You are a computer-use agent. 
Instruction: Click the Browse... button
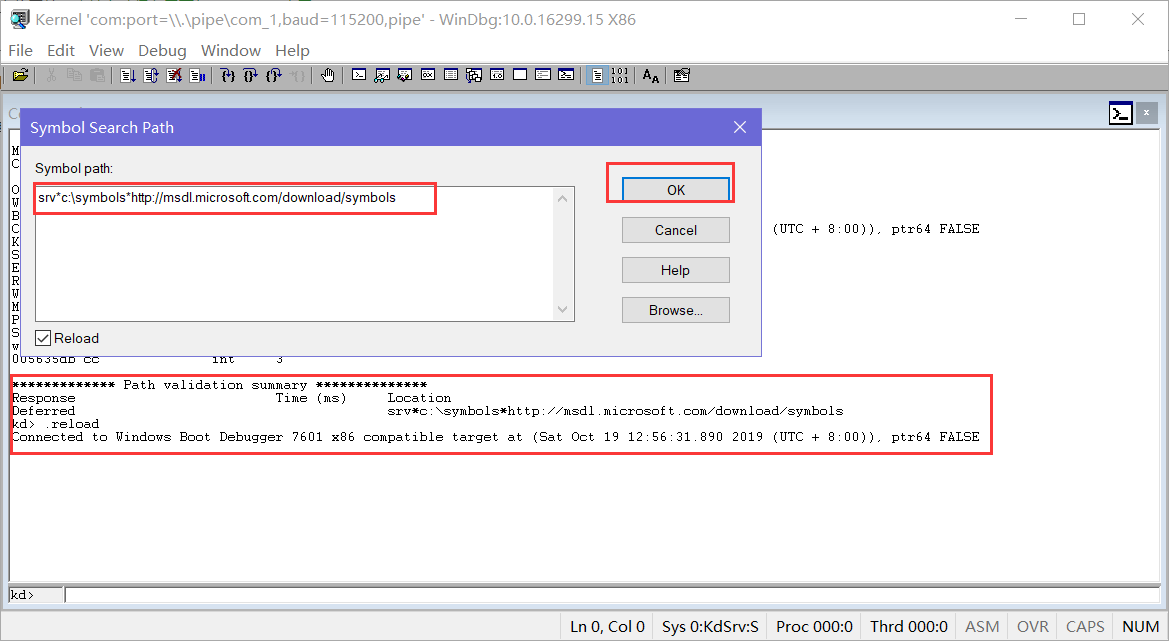pos(675,310)
